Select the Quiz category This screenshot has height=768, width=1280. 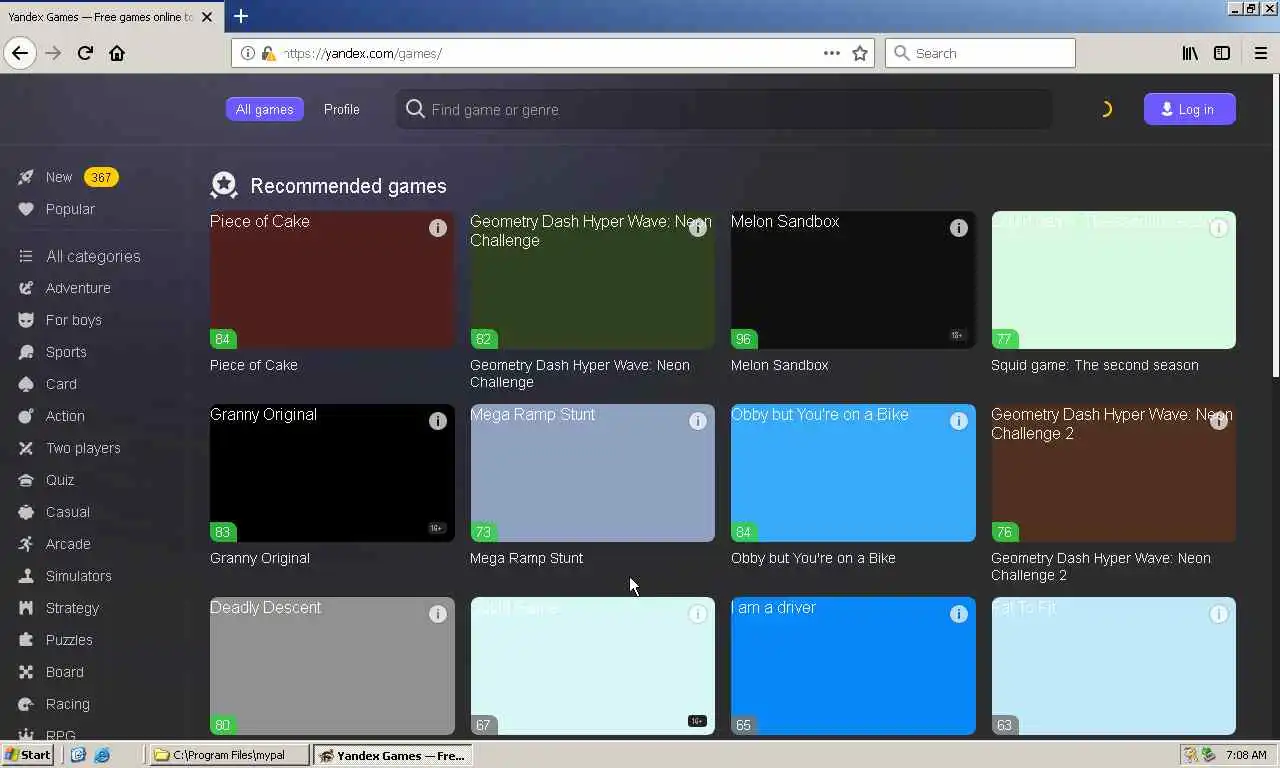[60, 480]
